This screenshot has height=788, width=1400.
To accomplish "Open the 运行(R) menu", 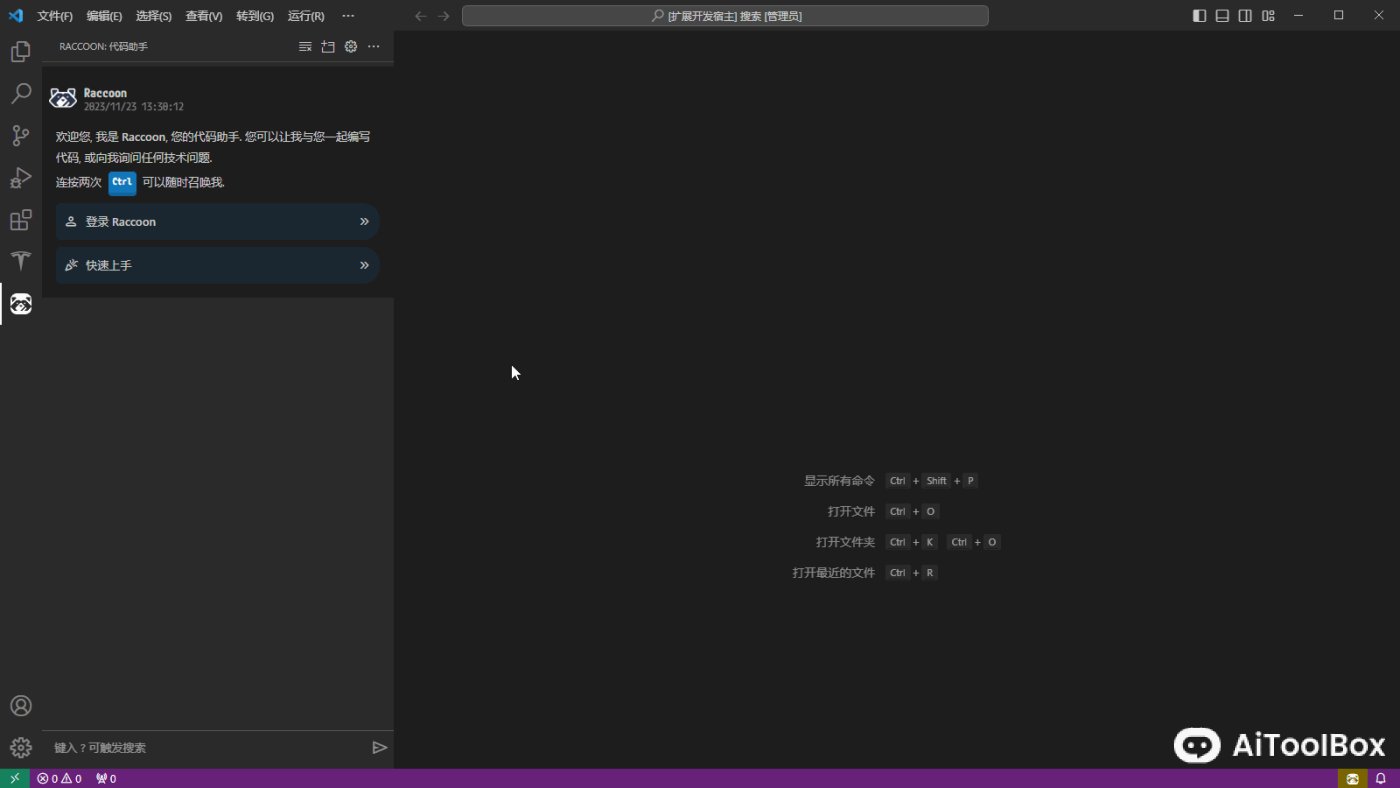I will click(306, 16).
